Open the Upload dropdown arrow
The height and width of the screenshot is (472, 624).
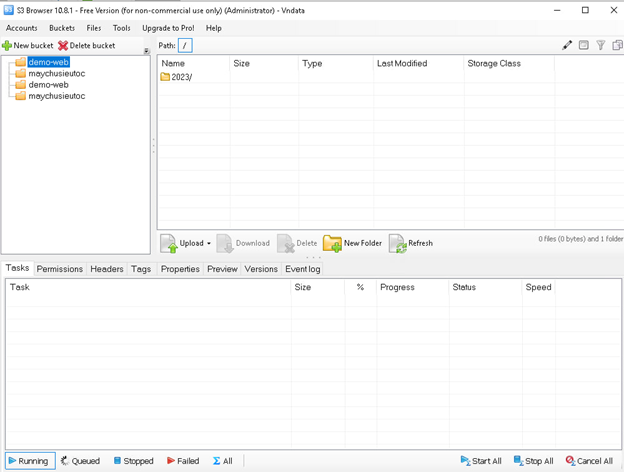click(x=209, y=243)
